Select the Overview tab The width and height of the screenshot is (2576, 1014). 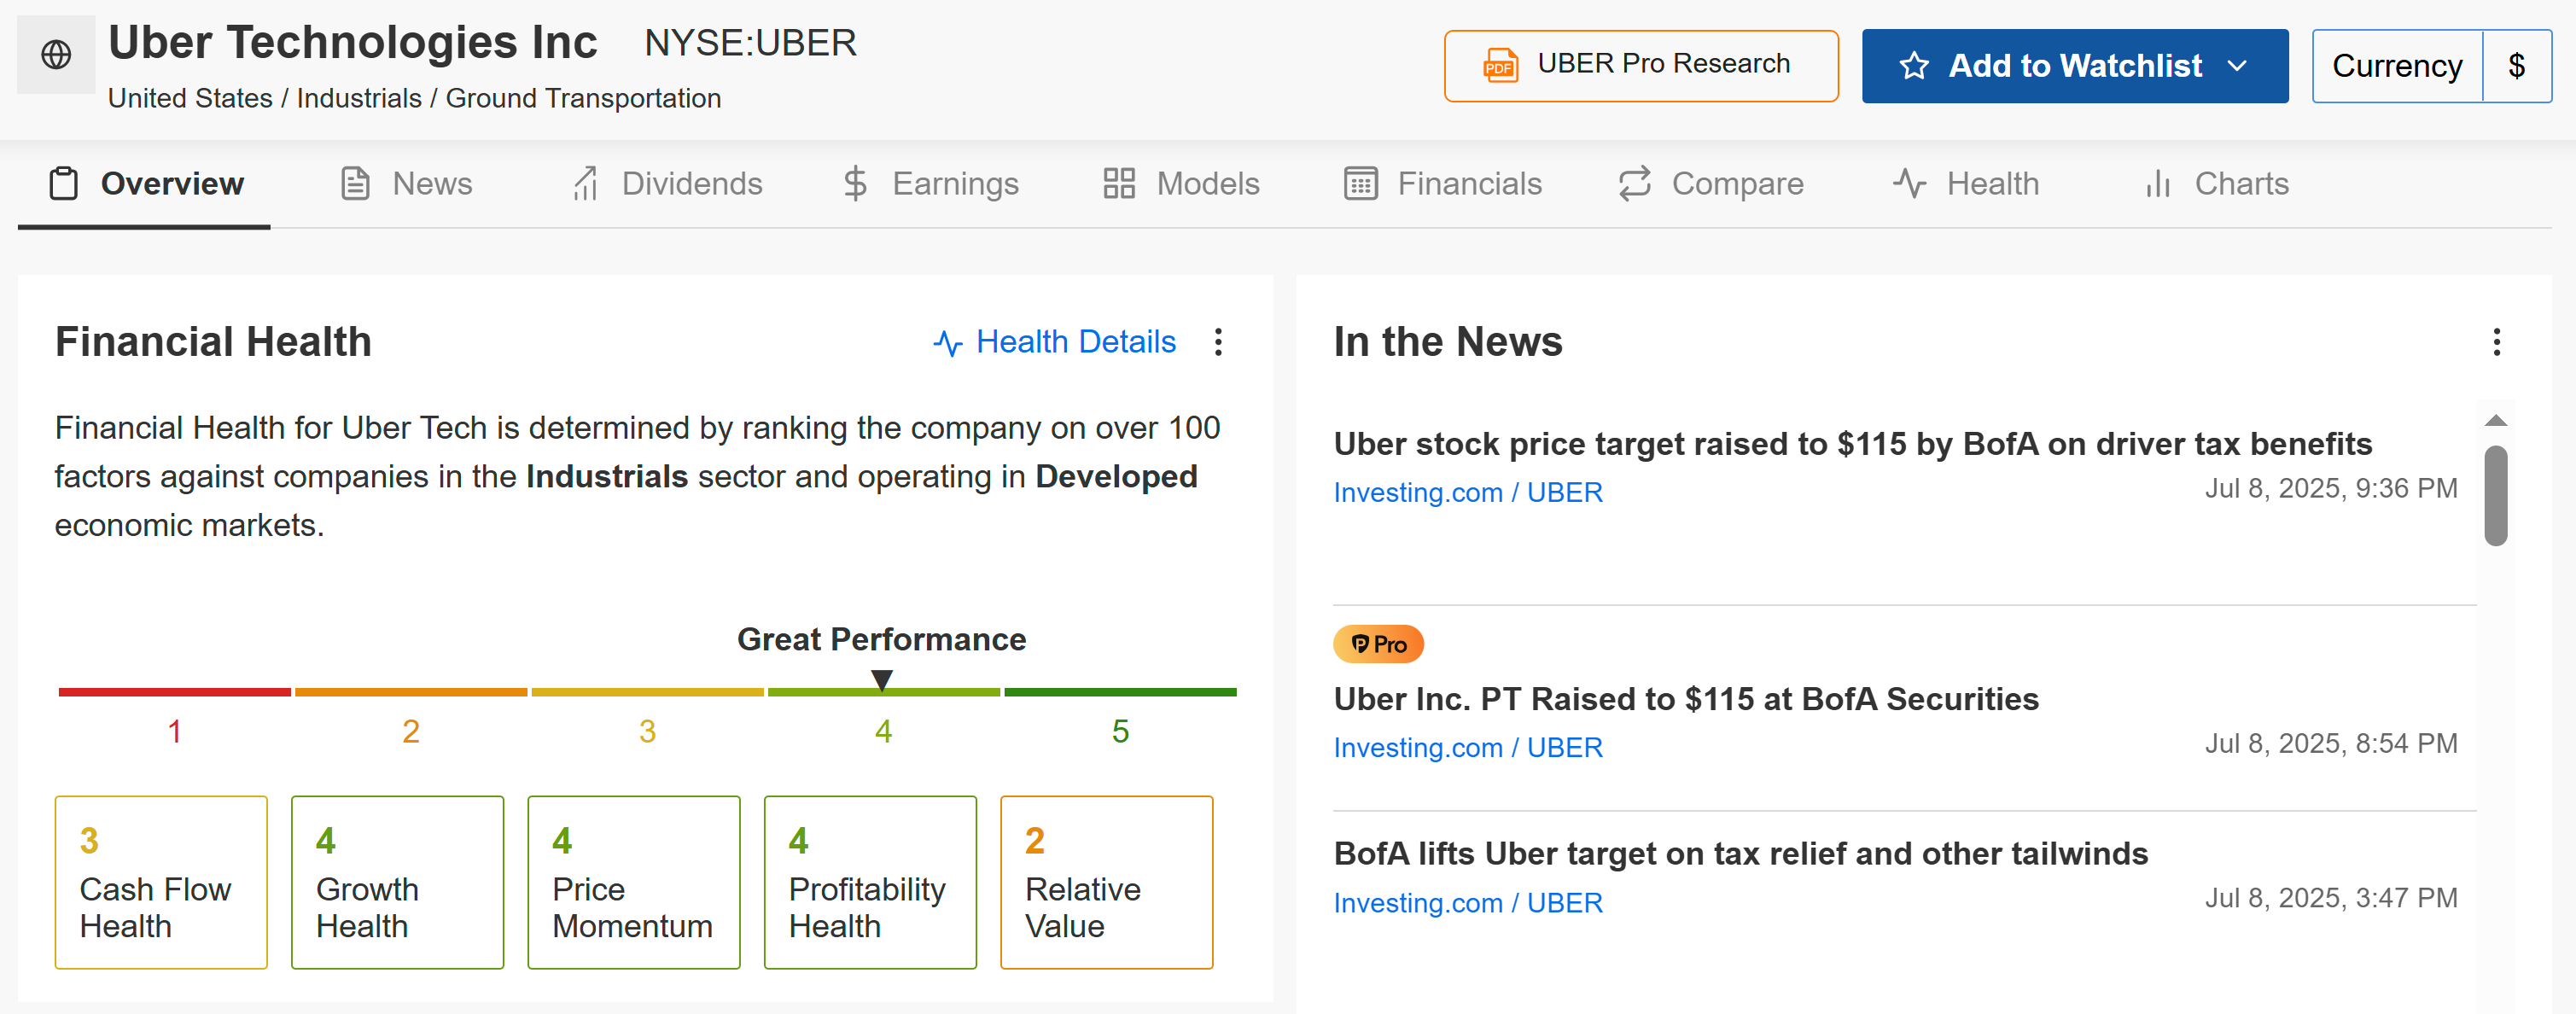point(144,184)
